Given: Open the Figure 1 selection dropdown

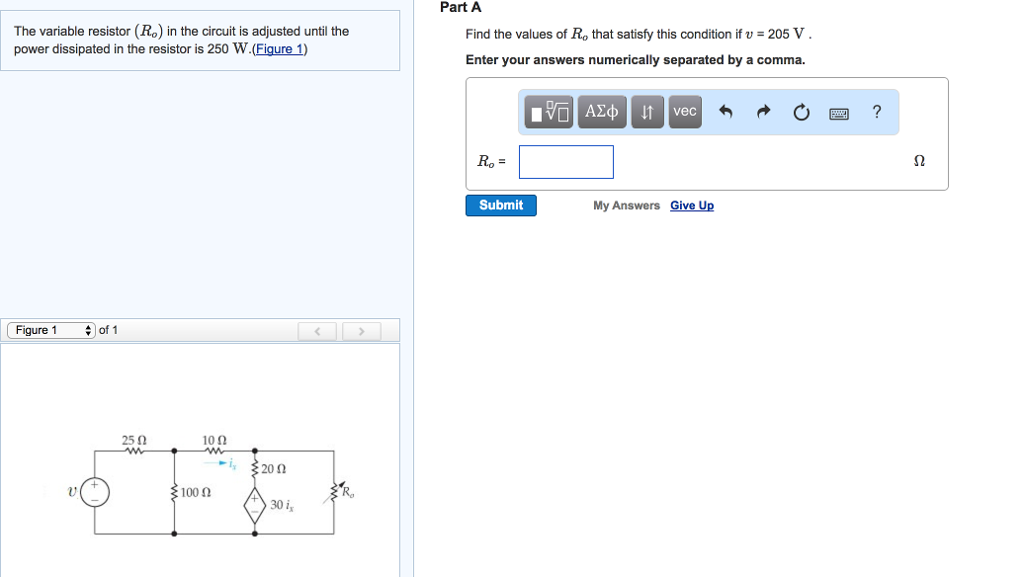Looking at the screenshot, I should [x=45, y=330].
